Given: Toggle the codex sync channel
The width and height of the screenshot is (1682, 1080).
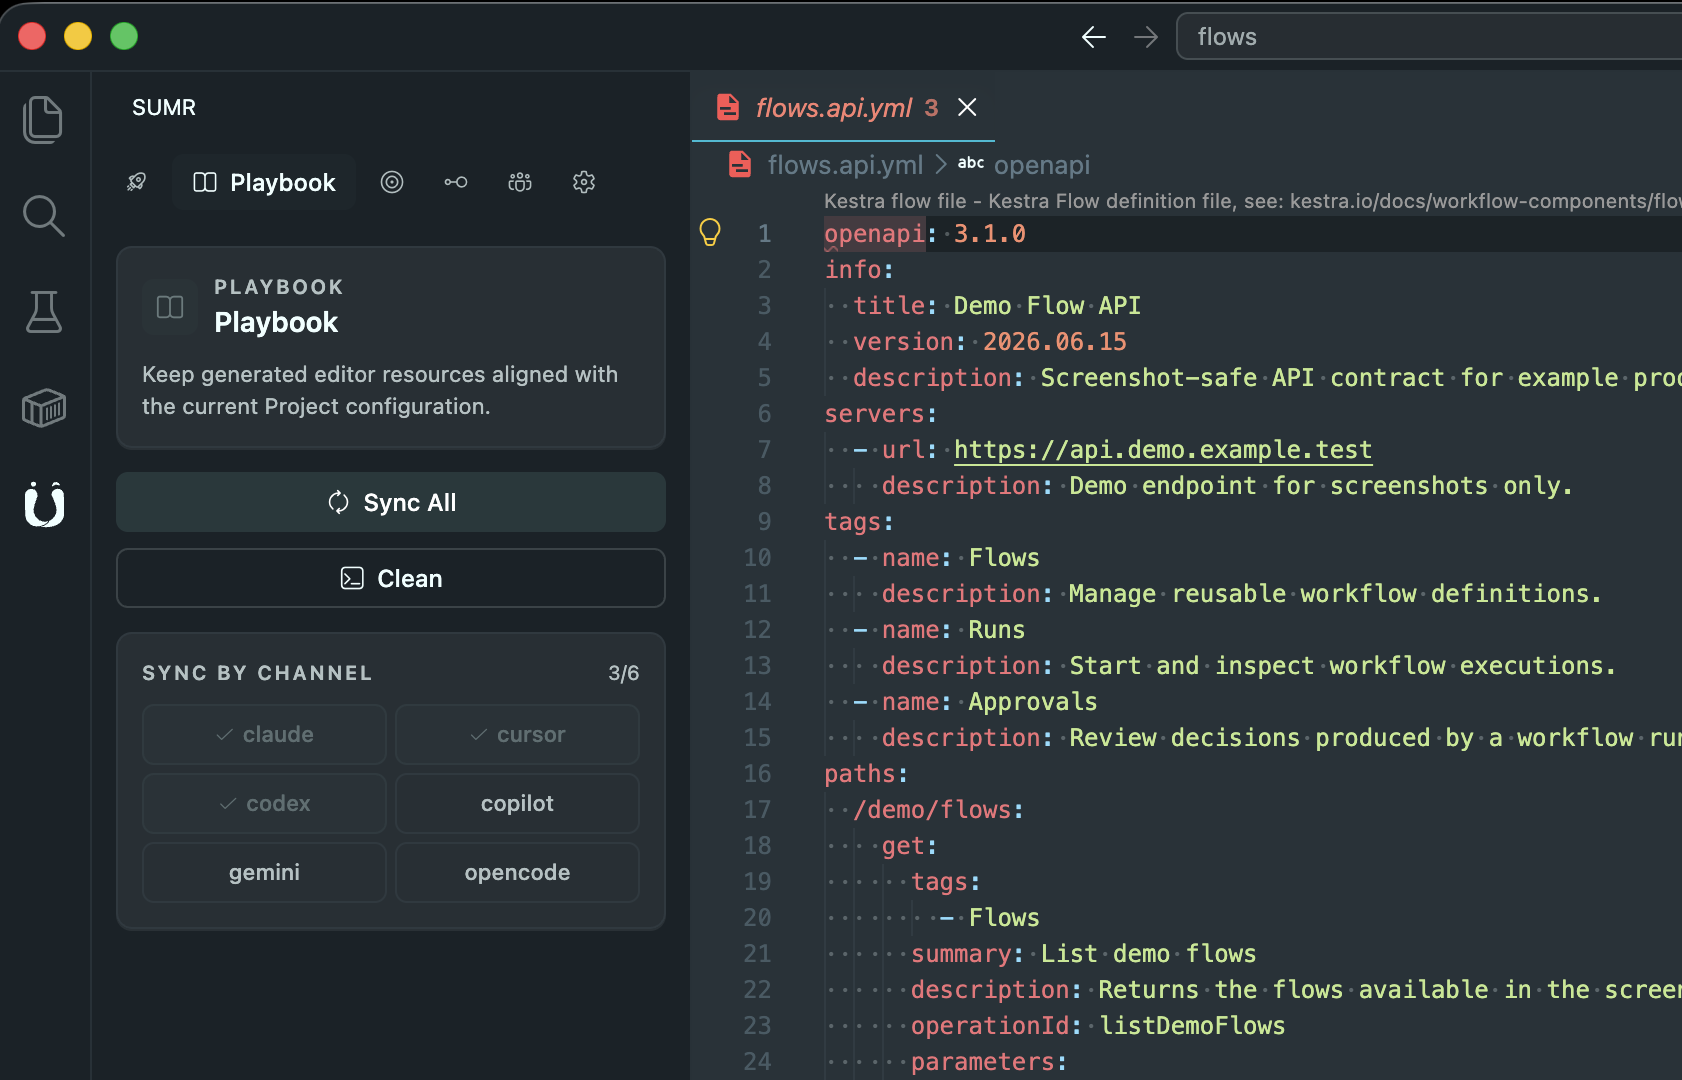Looking at the screenshot, I should tap(264, 803).
